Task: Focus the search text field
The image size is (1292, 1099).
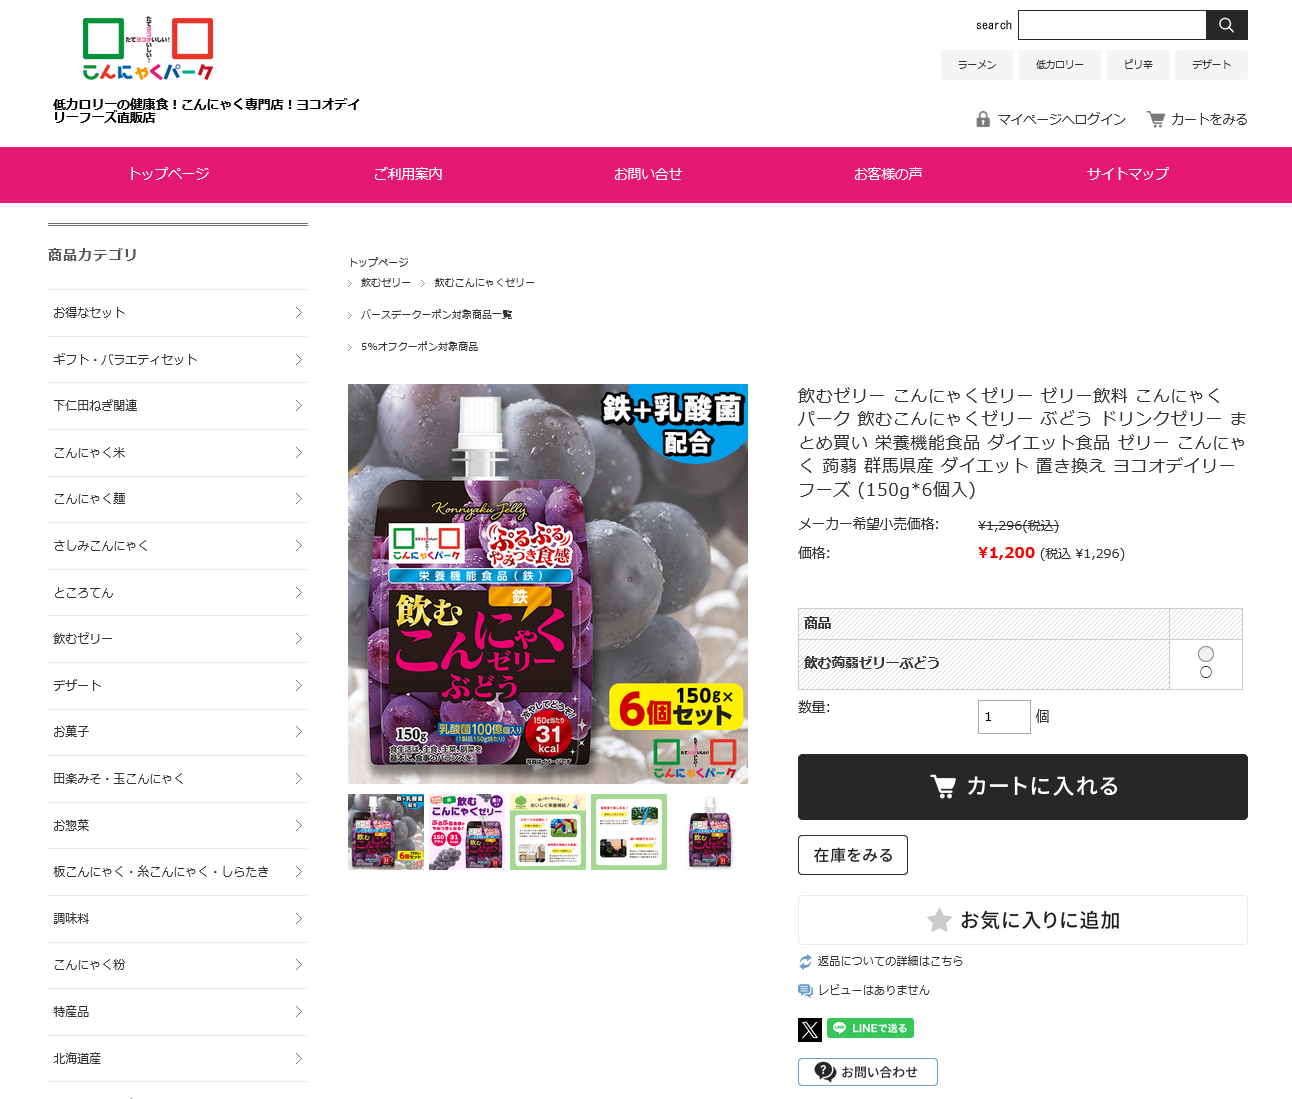Action: [x=1112, y=25]
